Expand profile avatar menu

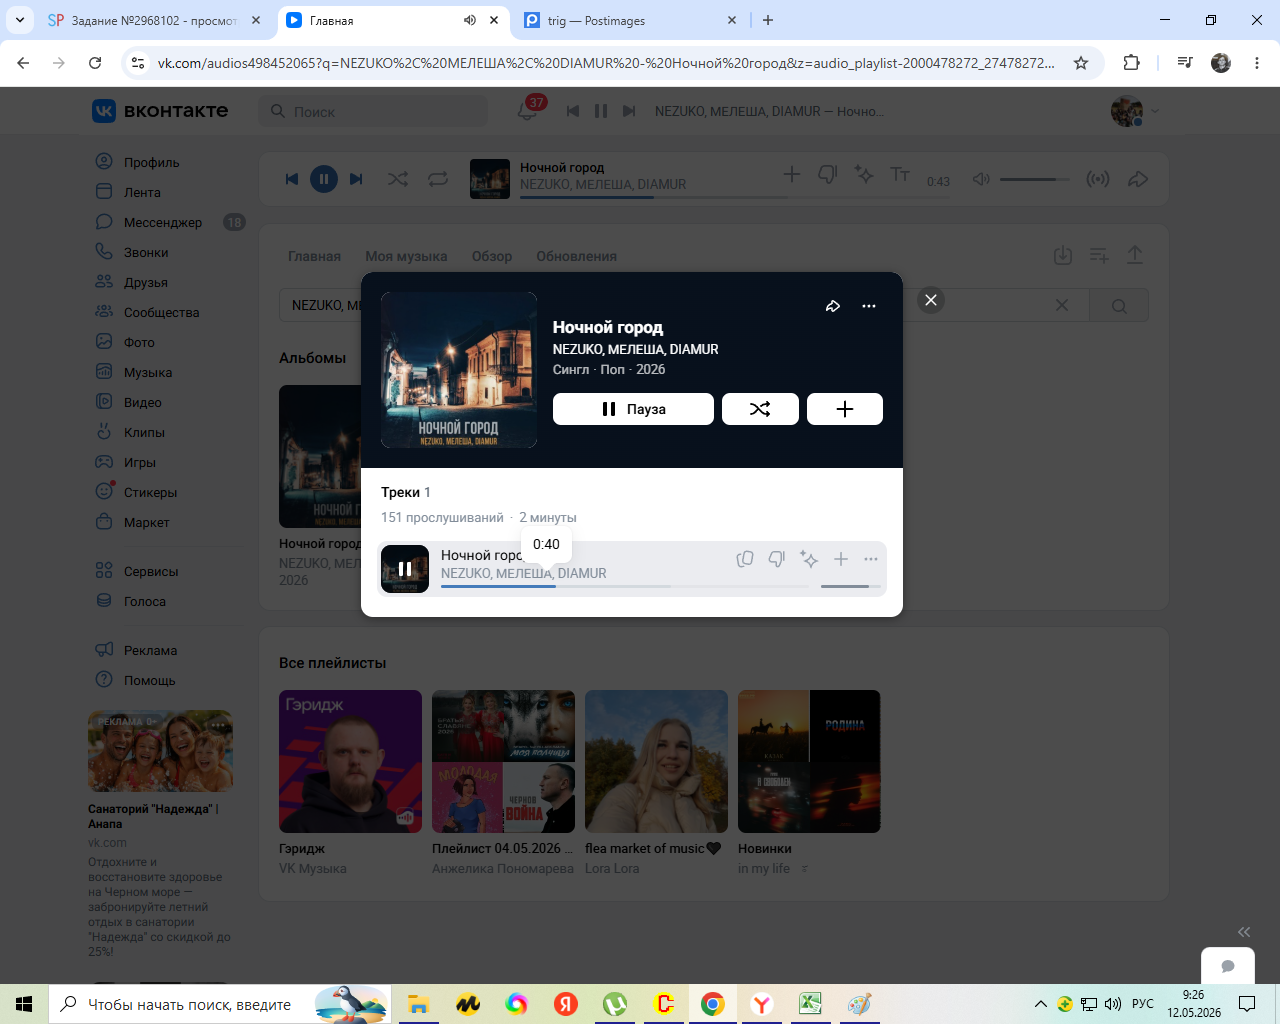tap(1135, 111)
